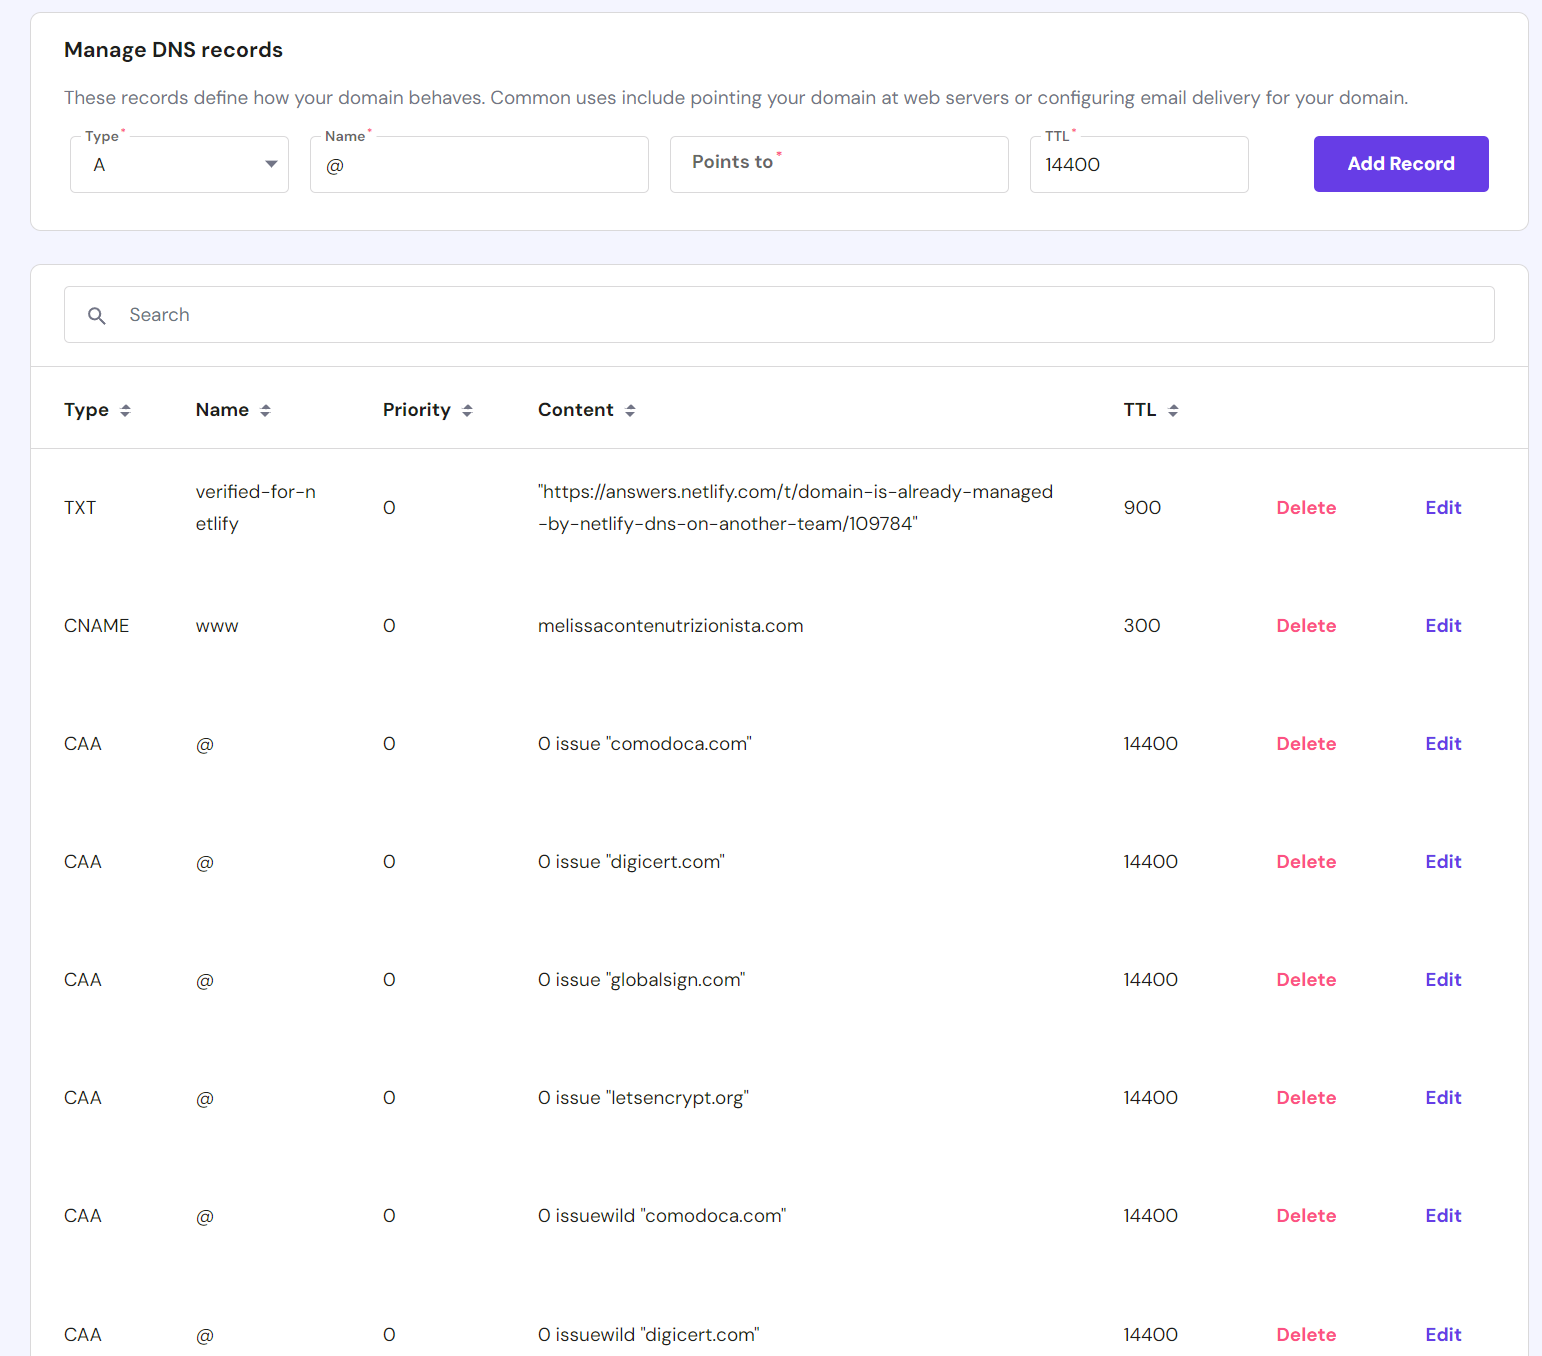
Task: Sort records by Content column arrows
Action: coord(630,410)
